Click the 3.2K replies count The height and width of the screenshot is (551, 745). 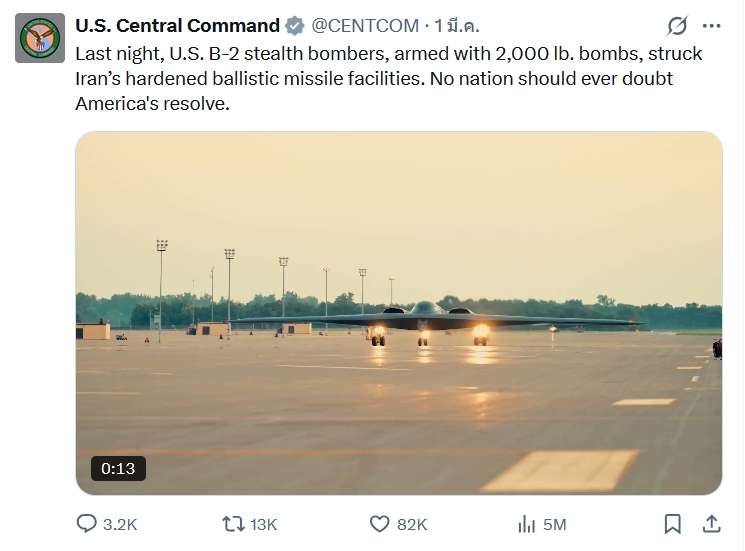coord(120,524)
